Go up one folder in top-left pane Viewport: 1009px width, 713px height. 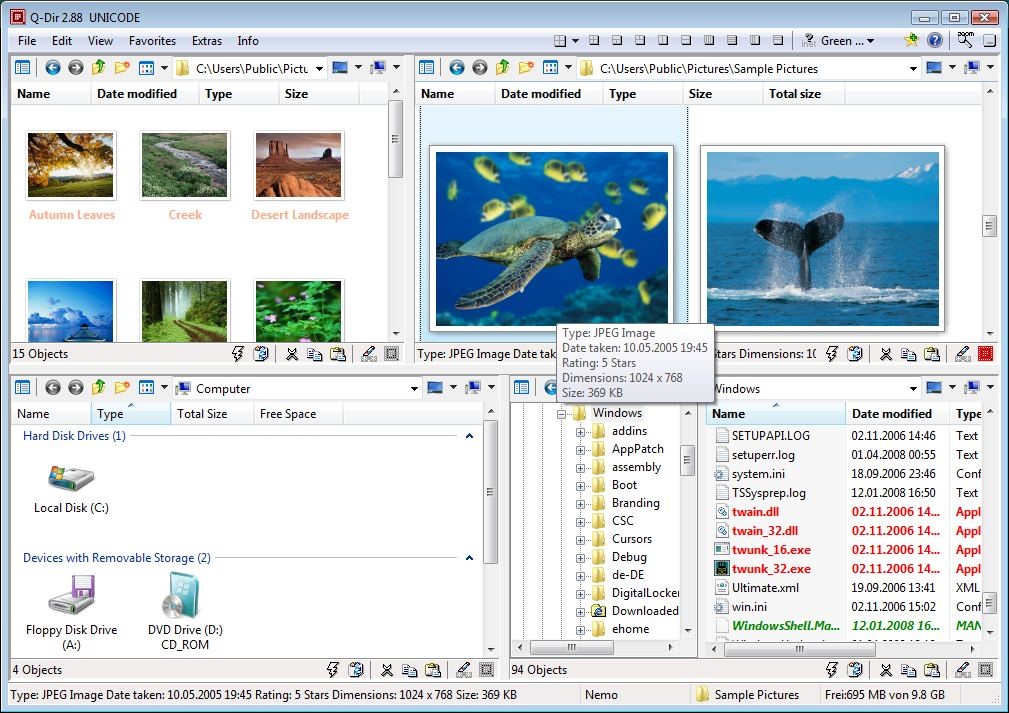pos(99,68)
